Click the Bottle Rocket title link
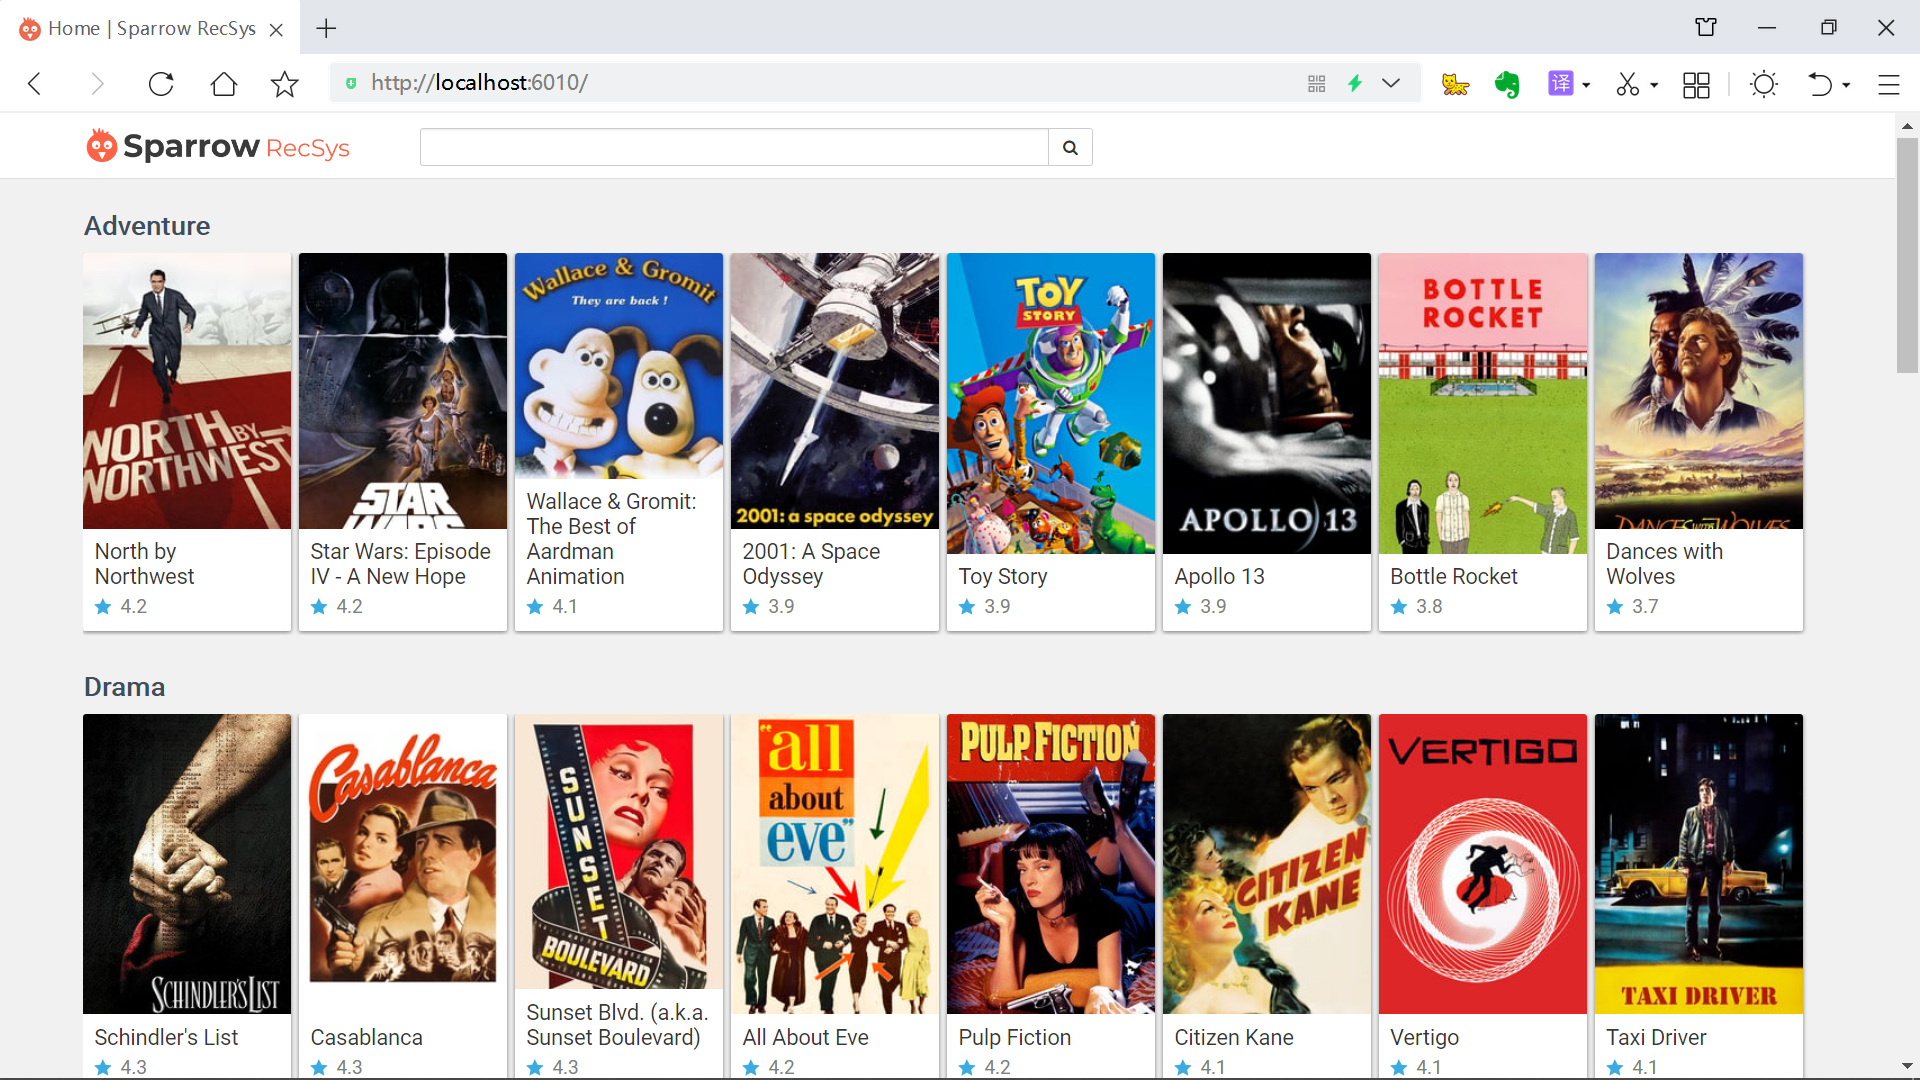 [1454, 577]
